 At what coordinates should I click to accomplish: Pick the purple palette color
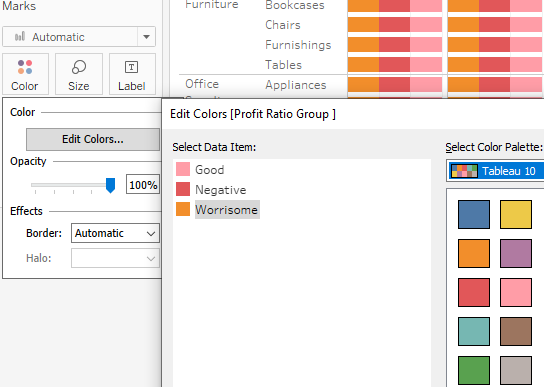(x=516, y=253)
